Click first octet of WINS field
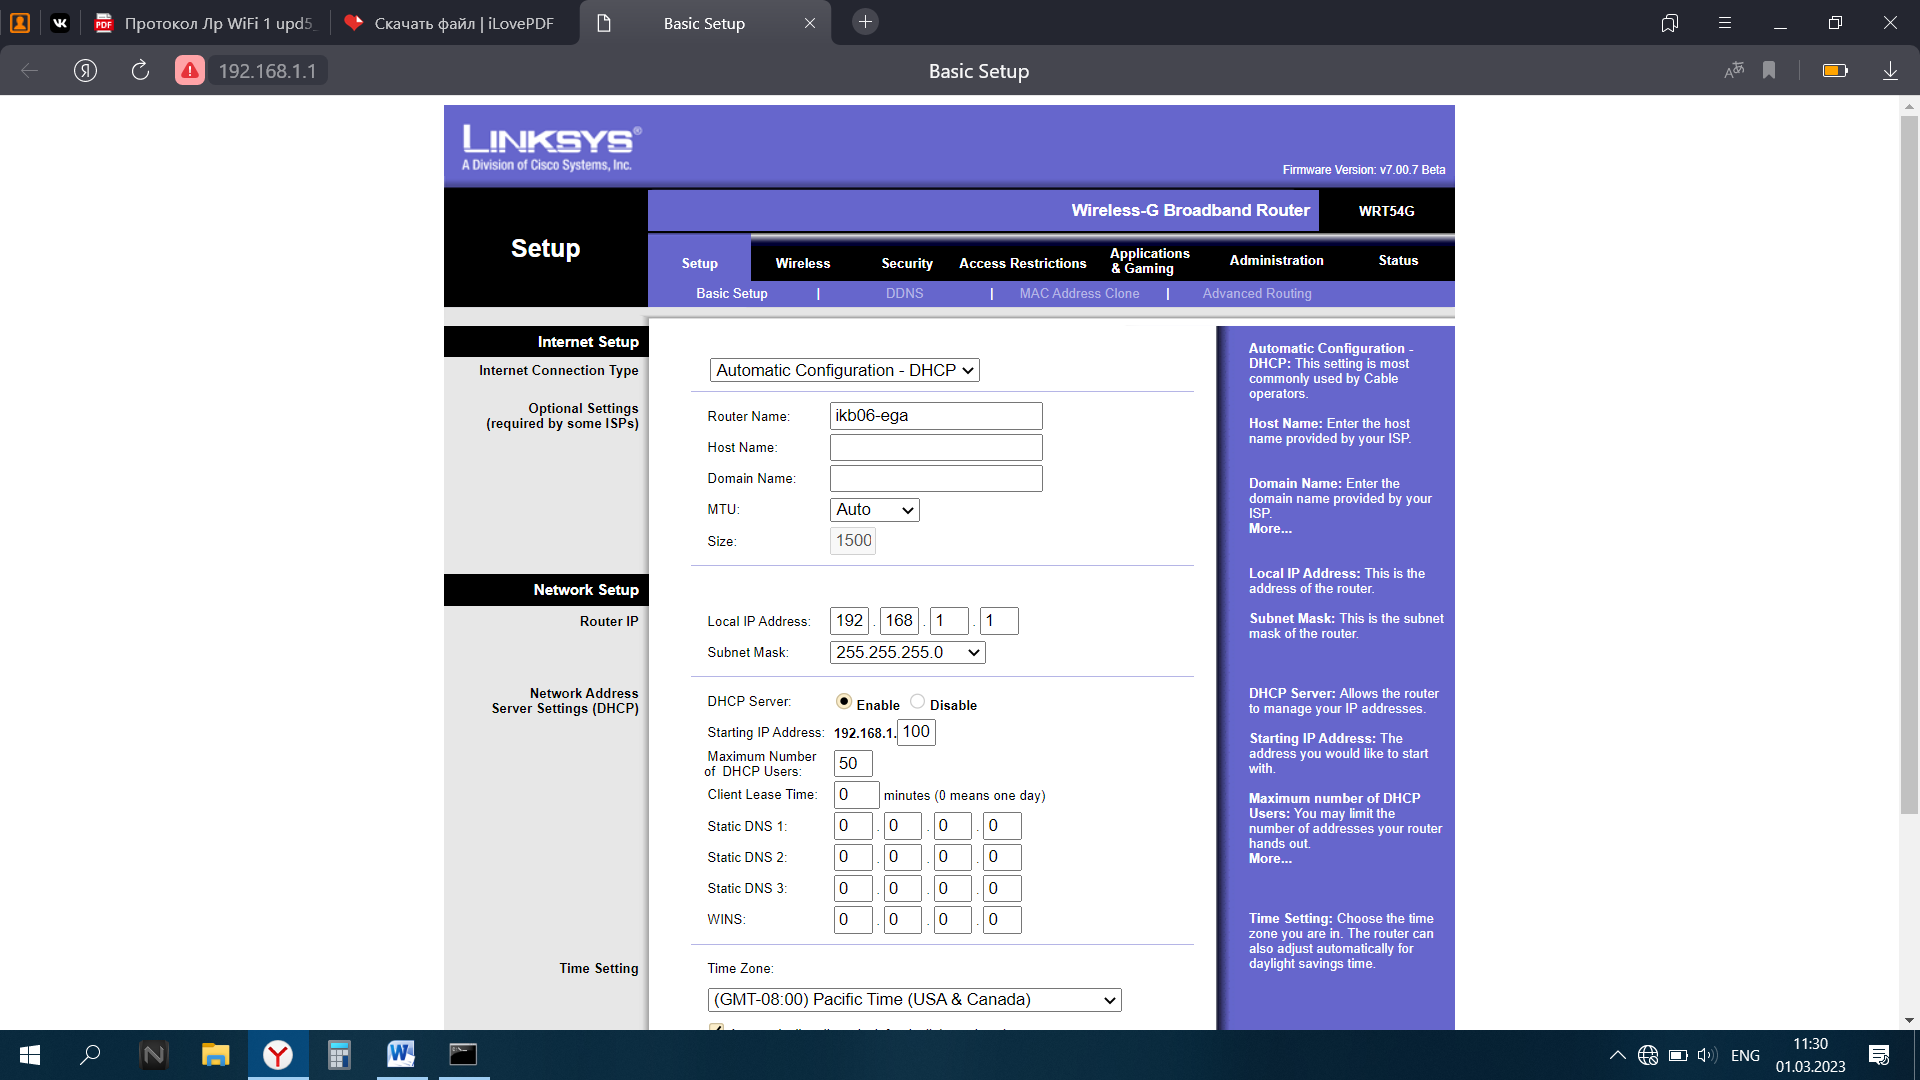 pyautogui.click(x=853, y=920)
